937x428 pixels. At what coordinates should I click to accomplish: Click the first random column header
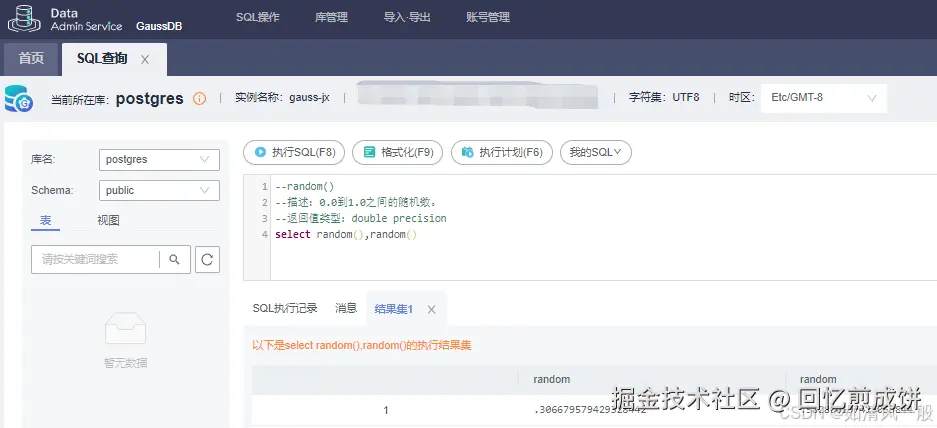coord(552,379)
